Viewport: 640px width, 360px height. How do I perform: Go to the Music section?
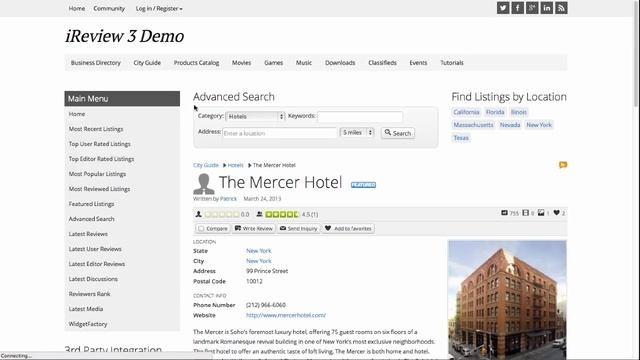[x=304, y=62]
